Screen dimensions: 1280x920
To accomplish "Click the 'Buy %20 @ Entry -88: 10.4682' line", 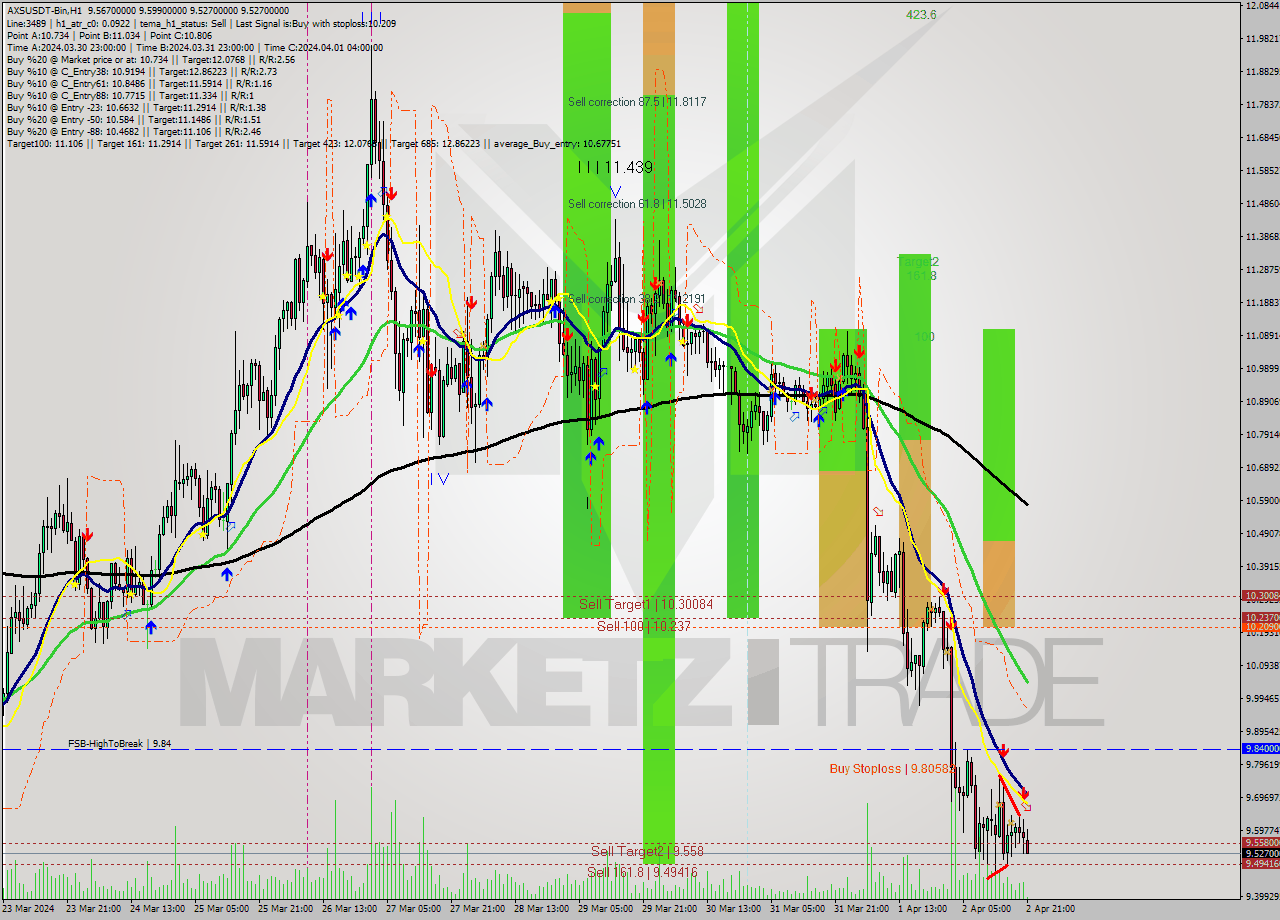I will [134, 131].
